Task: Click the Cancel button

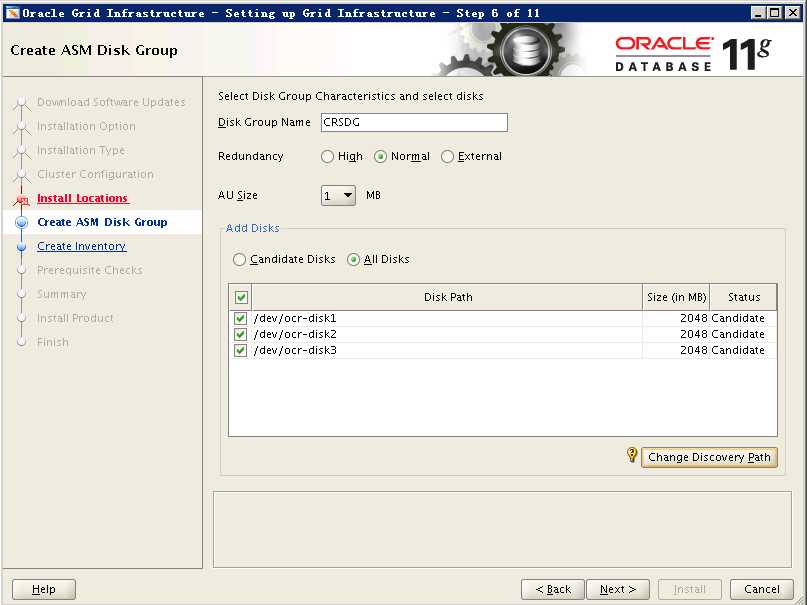Action: (762, 589)
